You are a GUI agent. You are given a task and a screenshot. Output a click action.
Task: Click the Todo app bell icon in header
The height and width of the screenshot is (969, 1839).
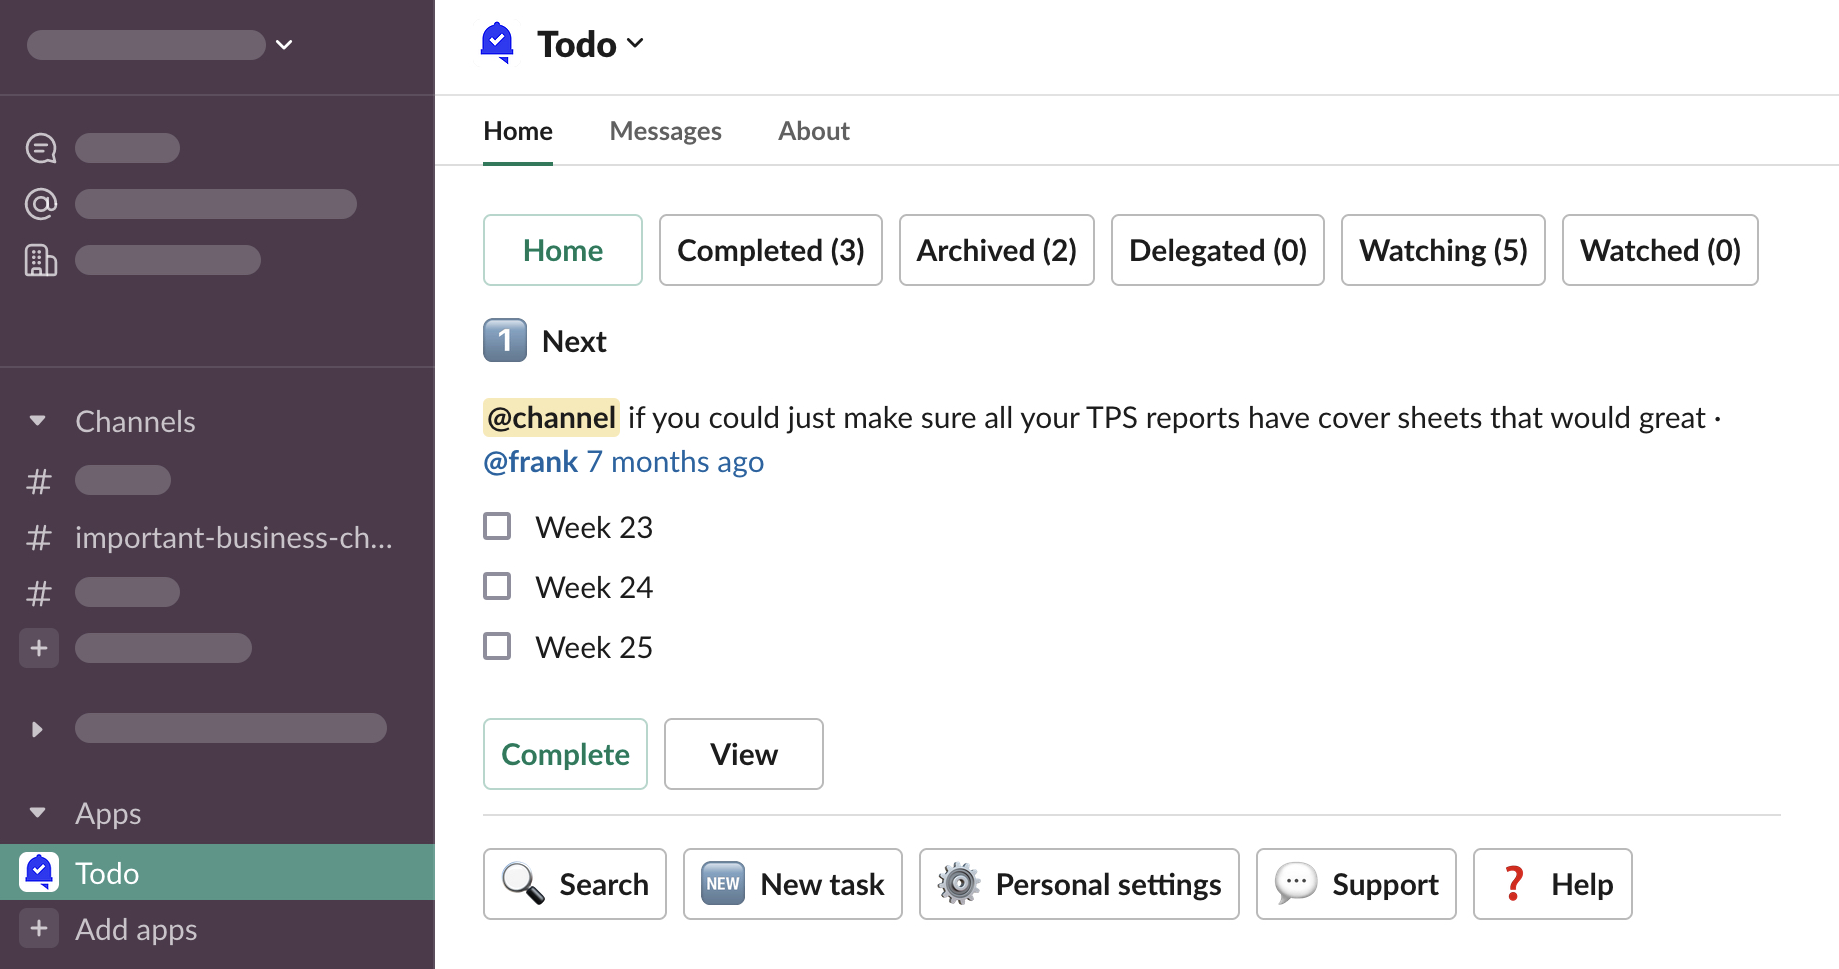click(x=497, y=43)
